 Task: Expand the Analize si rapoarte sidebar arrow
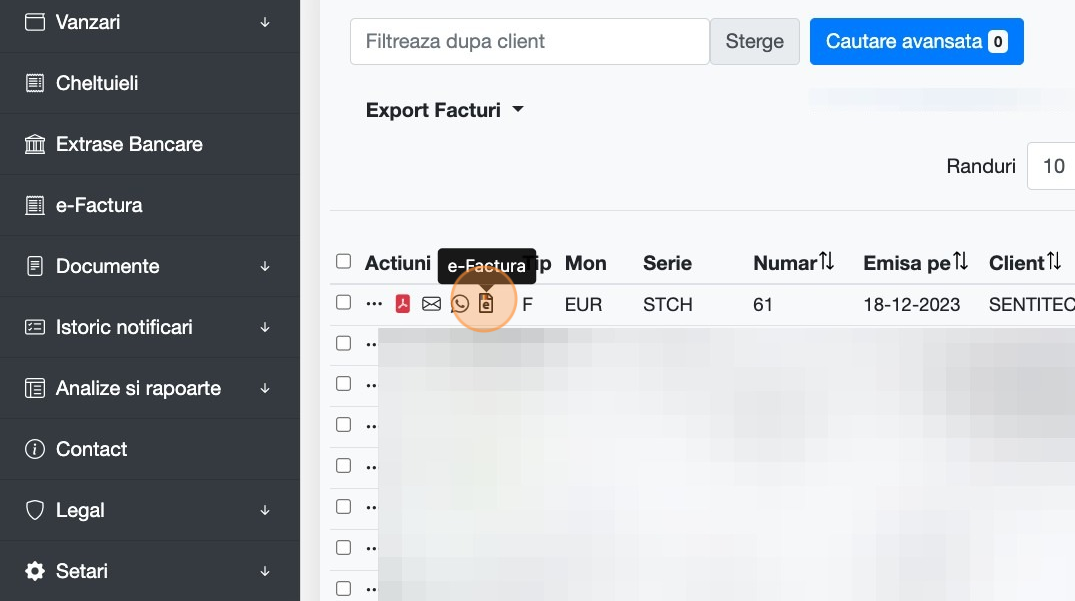pos(265,388)
